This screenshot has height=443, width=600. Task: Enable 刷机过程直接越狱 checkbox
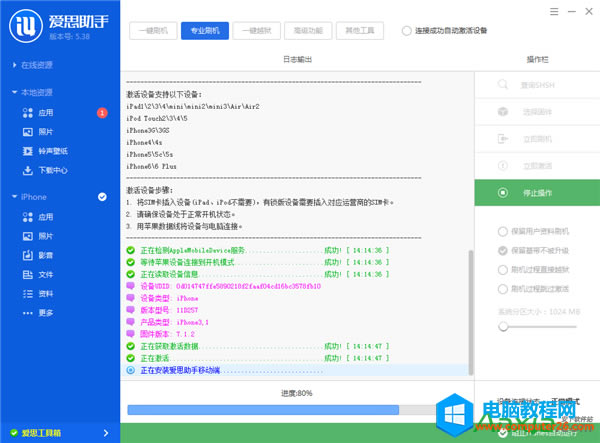(x=502, y=270)
